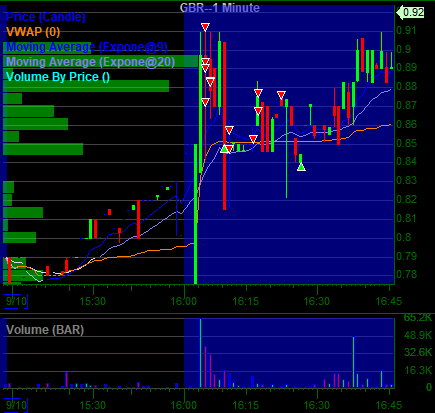Click the 0.81 price axis label
This screenshot has width=435, height=413.
coord(406,218)
